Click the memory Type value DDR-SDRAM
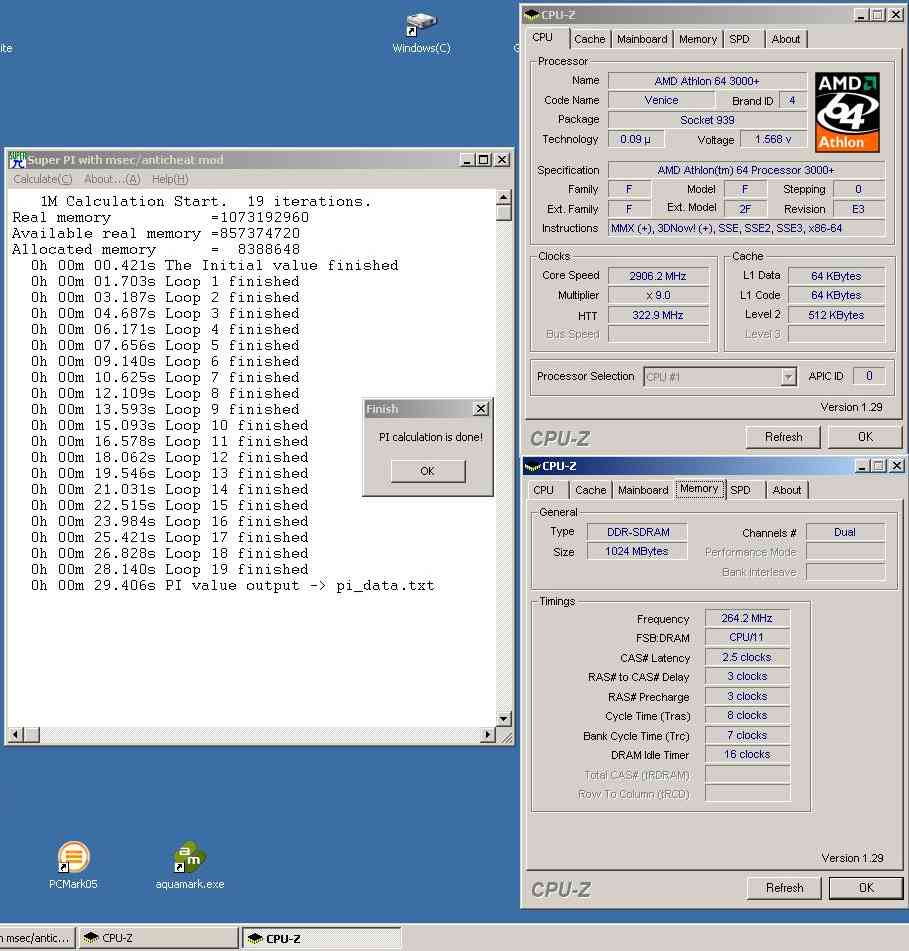Viewport: 909px width, 951px height. coord(638,532)
